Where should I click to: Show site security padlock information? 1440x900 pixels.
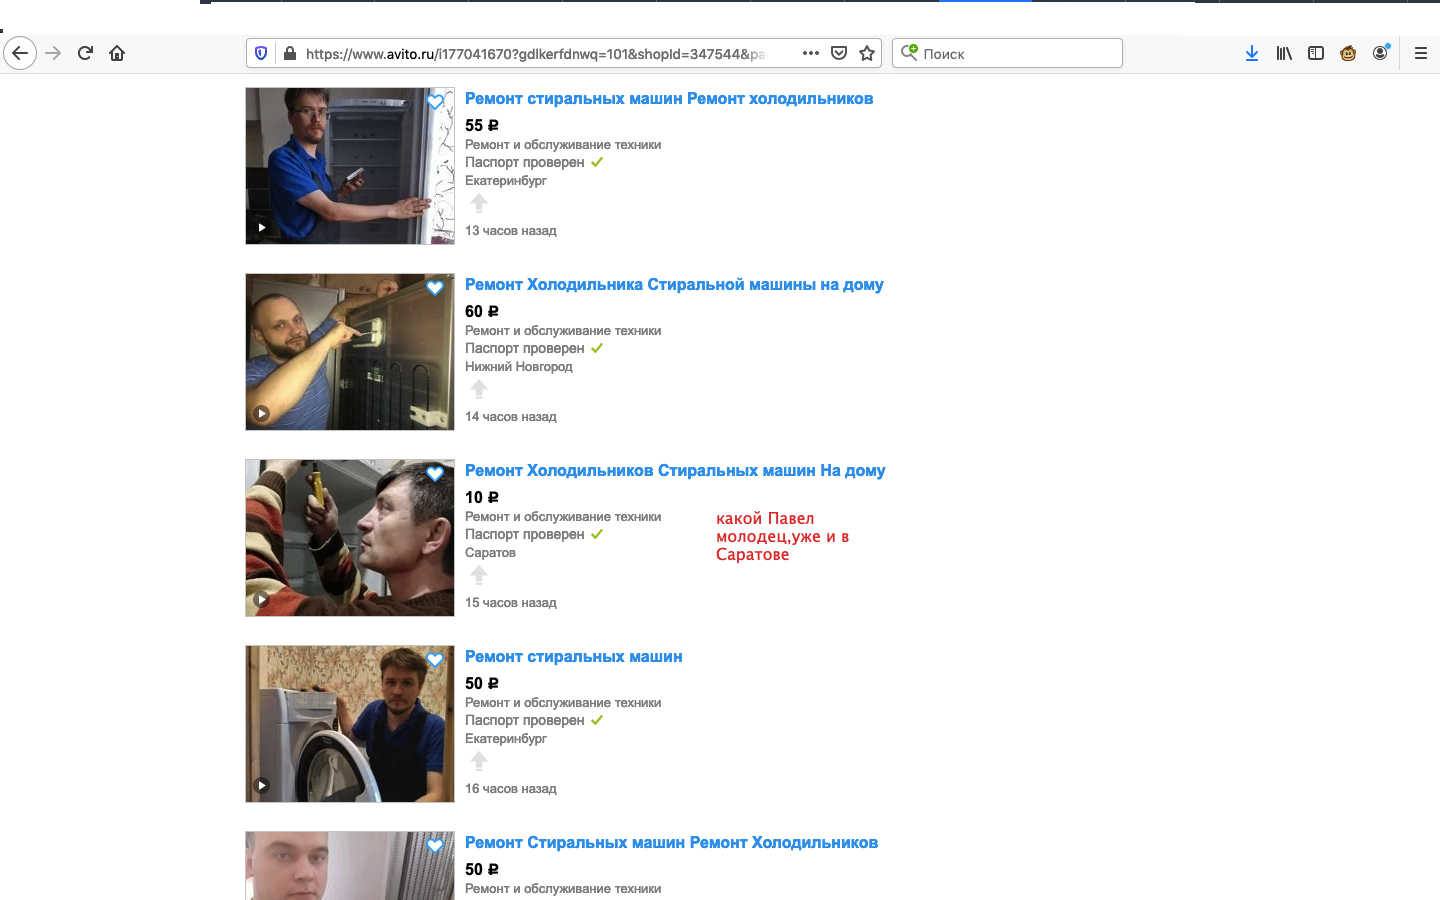pos(289,53)
